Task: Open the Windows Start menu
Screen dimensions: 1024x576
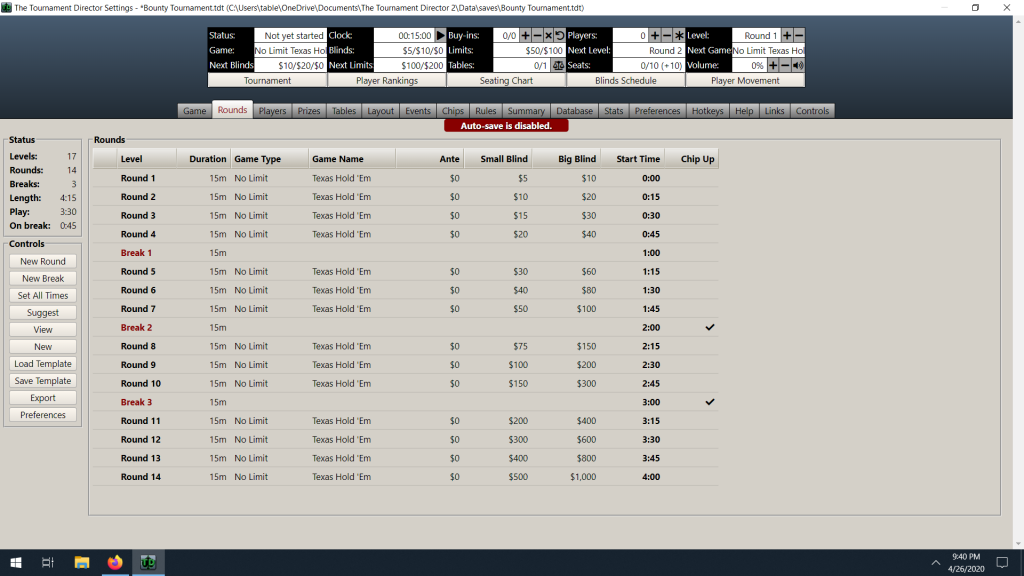Action: [x=16, y=562]
